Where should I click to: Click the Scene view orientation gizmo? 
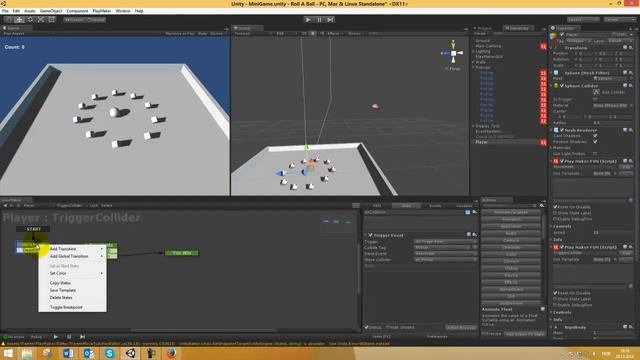[453, 53]
